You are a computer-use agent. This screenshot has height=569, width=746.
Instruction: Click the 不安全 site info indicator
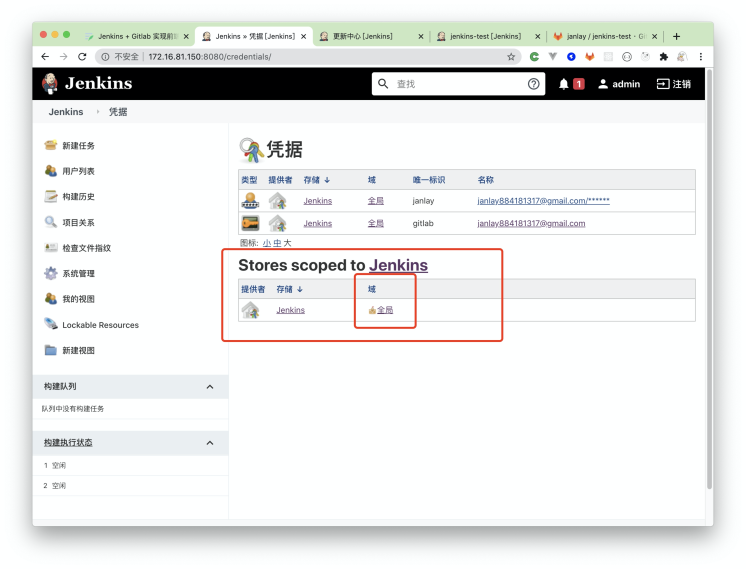click(119, 57)
